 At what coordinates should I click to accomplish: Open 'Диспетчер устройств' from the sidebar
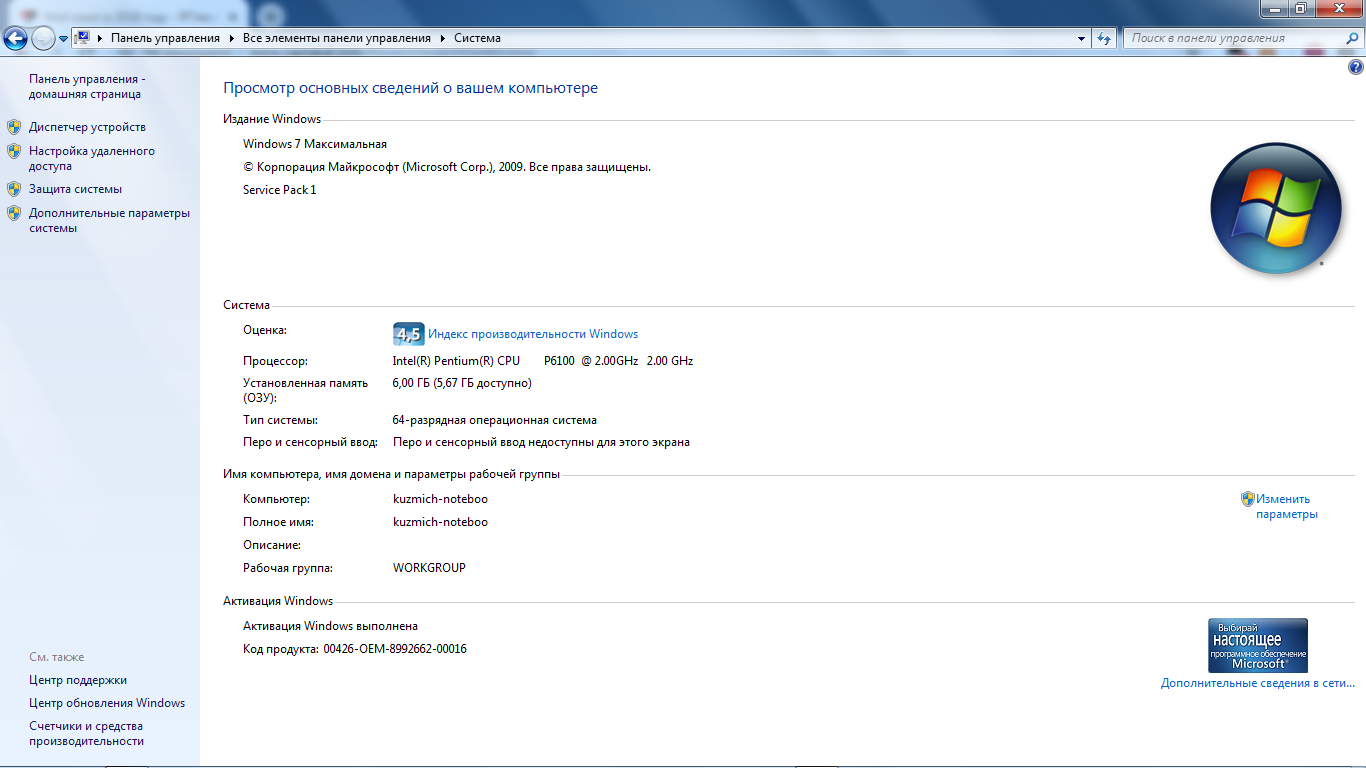coord(87,127)
